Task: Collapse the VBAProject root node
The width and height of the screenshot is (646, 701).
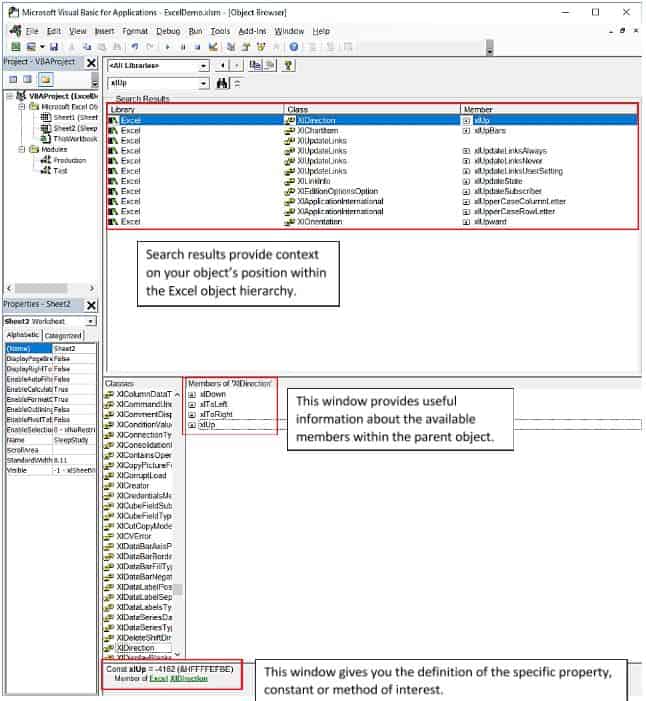Action: tap(9, 96)
